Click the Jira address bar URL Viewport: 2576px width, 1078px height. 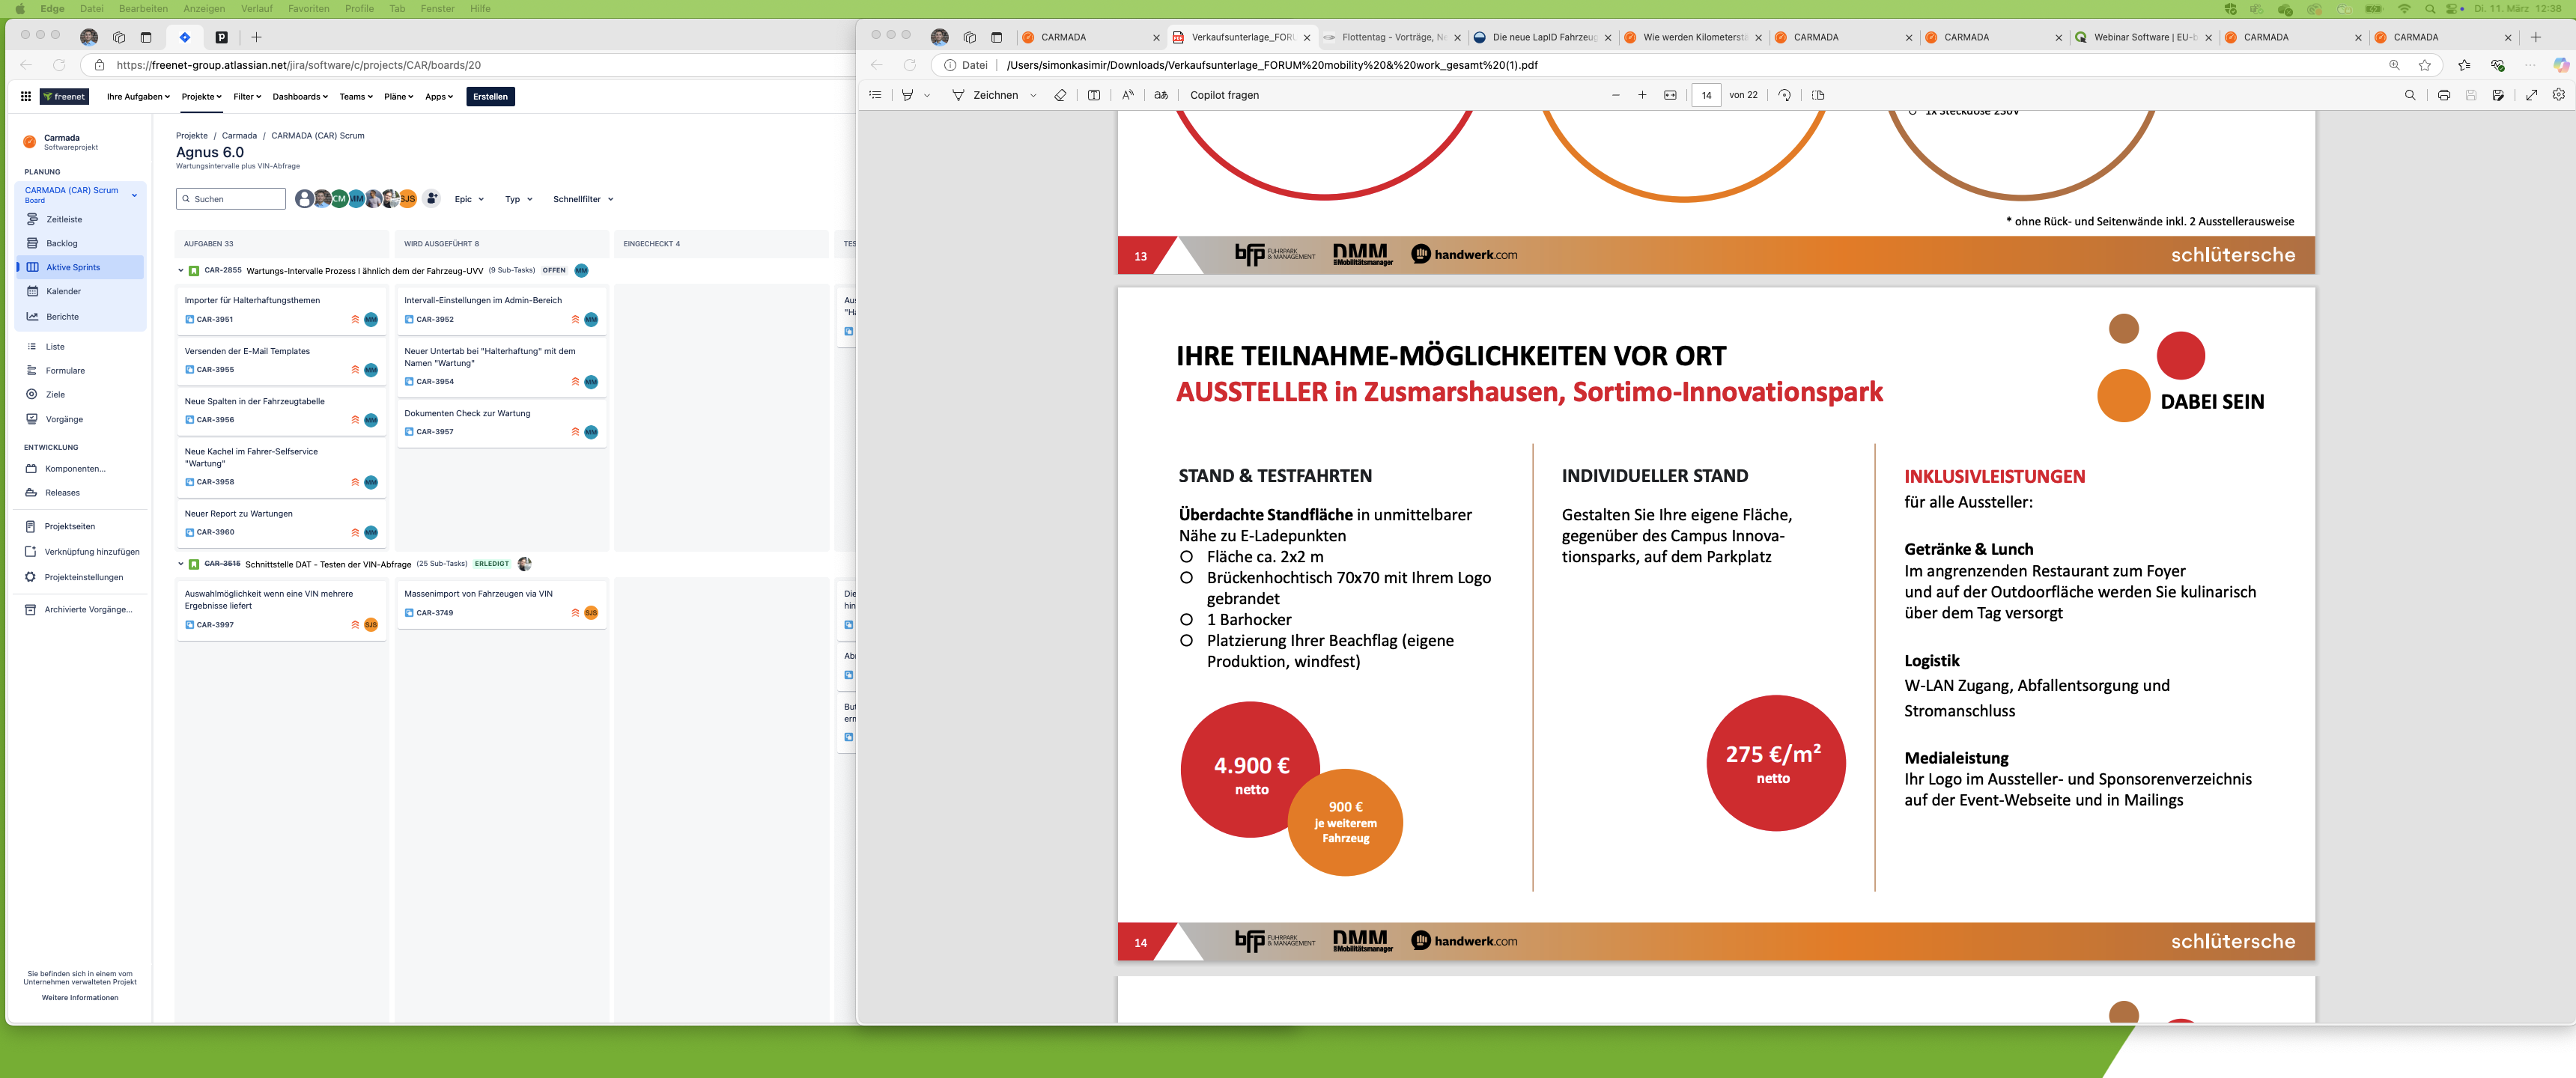tap(298, 65)
